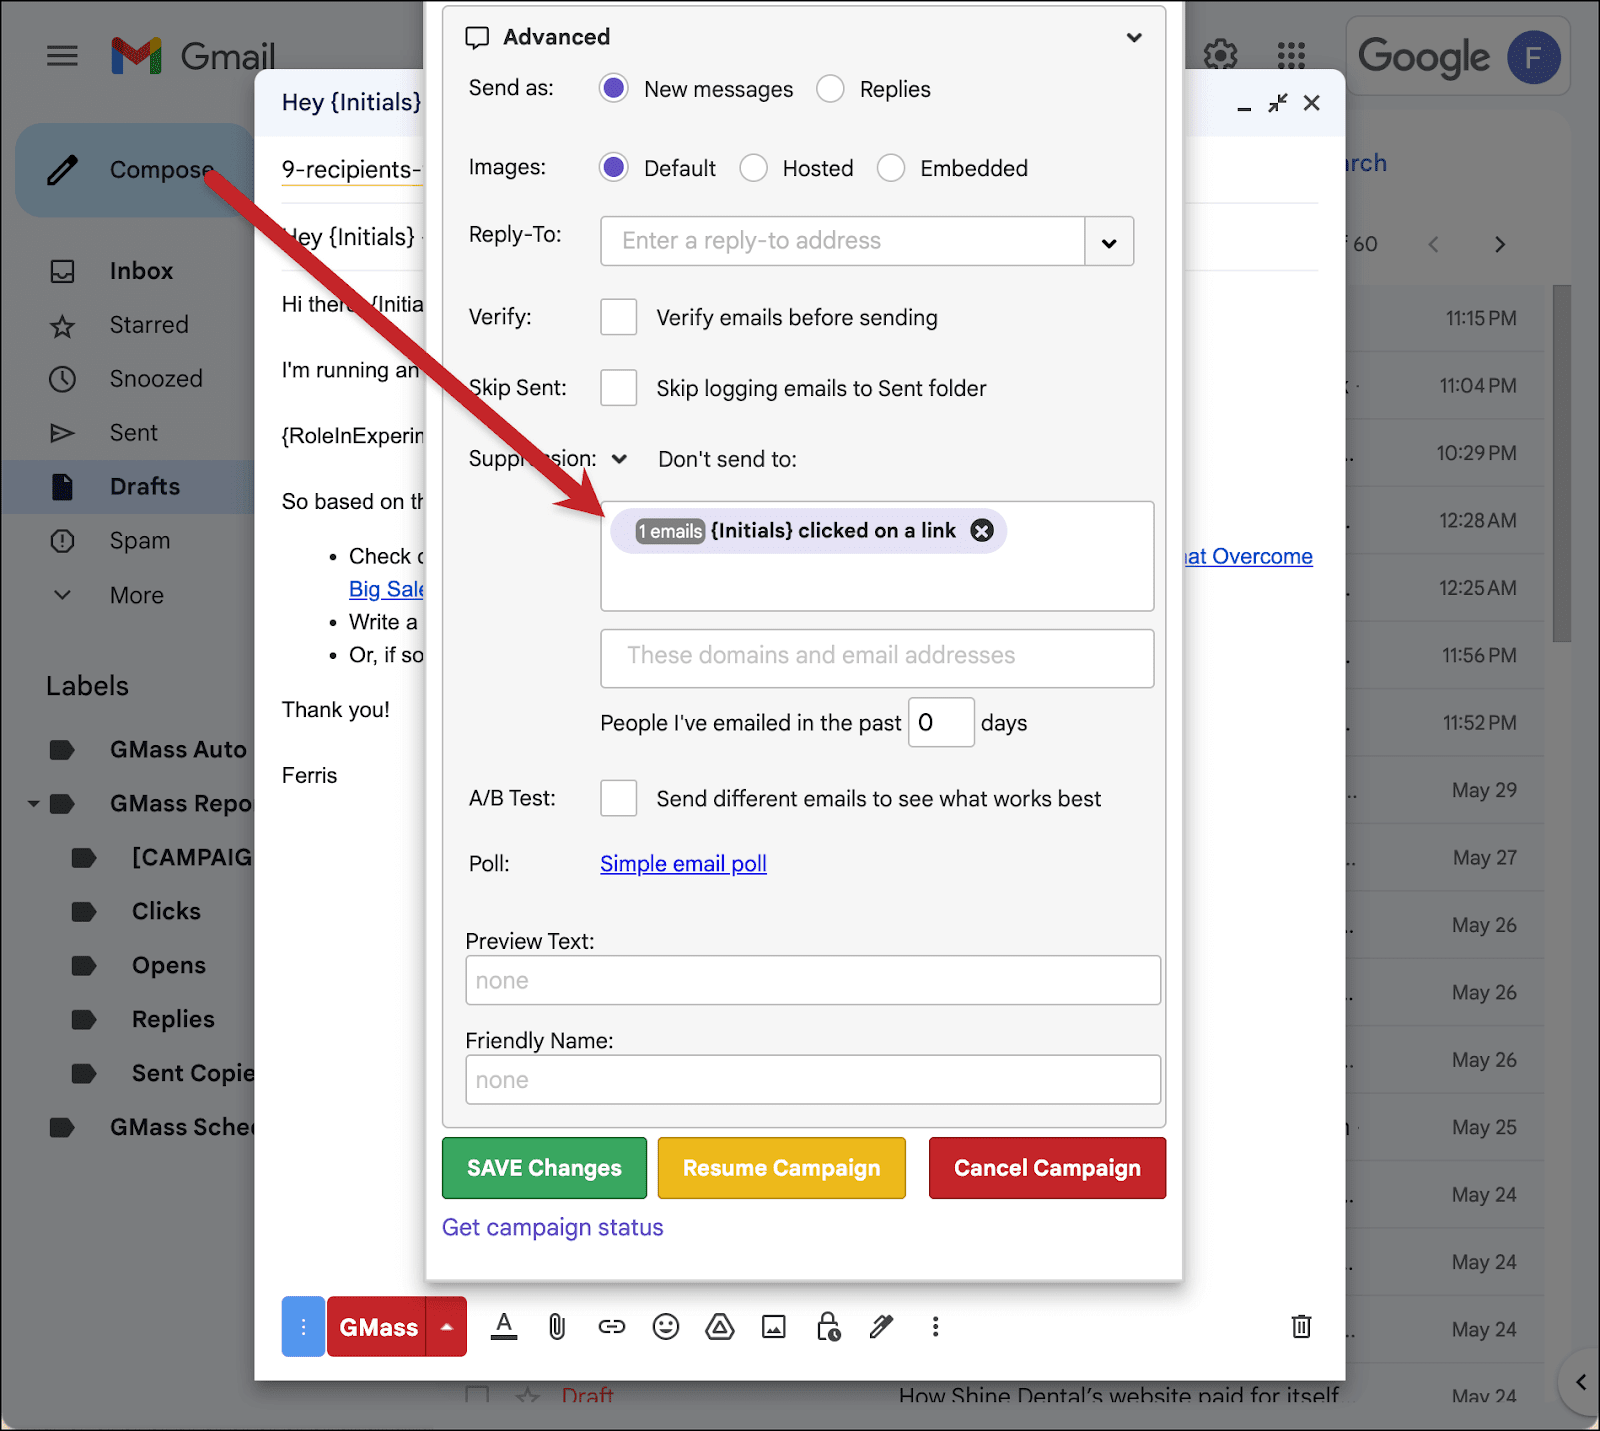This screenshot has width=1600, height=1431.
Task: Open the Opens label
Action: click(x=169, y=965)
